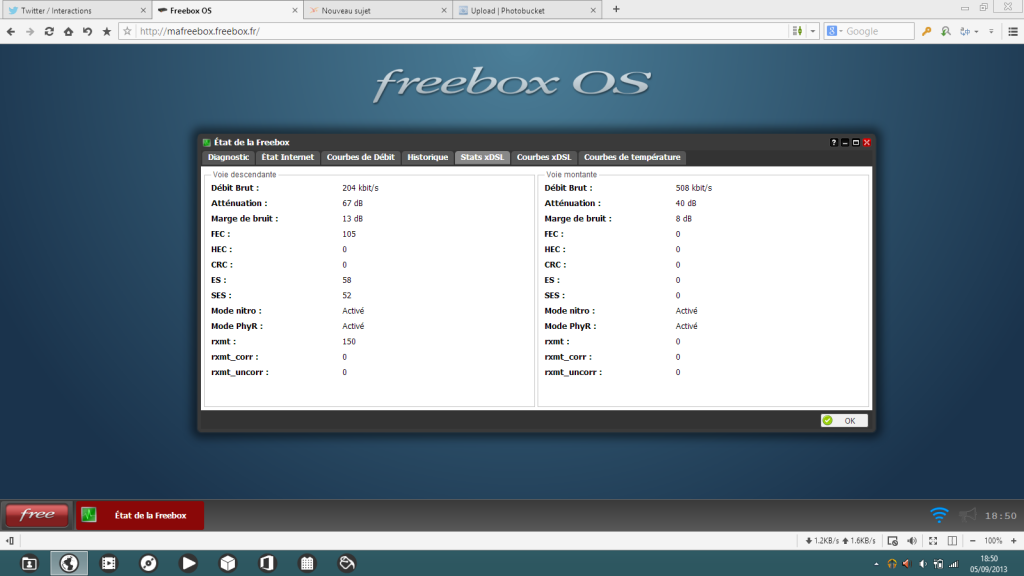Open the cube taskbar icon

click(228, 563)
